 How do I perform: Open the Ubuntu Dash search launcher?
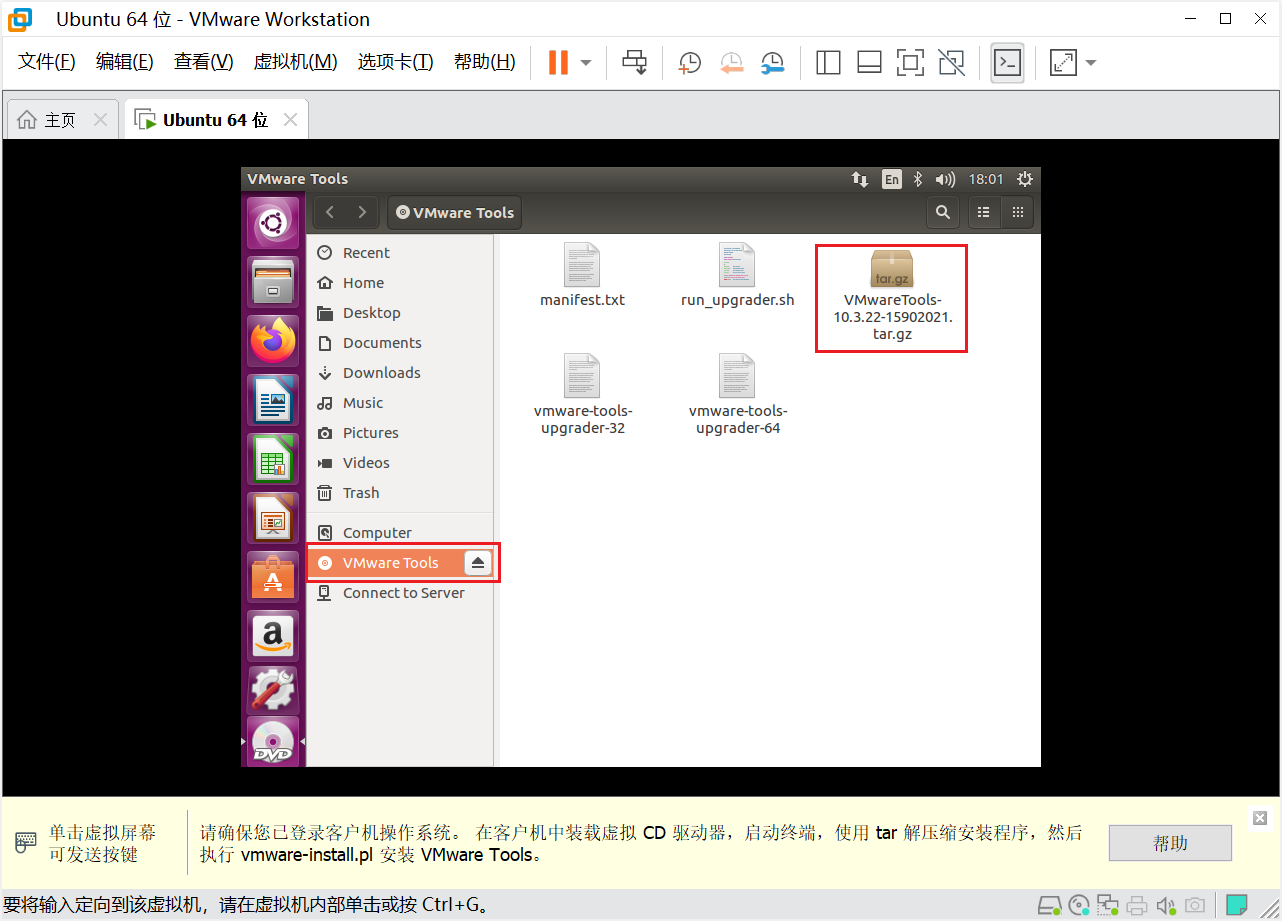(273, 223)
